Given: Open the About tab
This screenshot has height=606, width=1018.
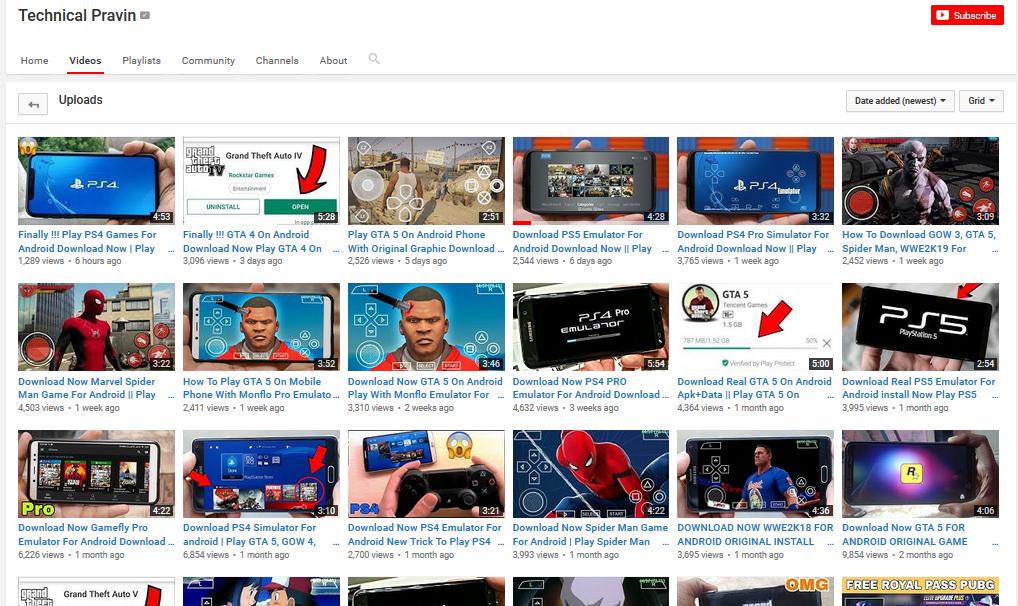Looking at the screenshot, I should tap(333, 60).
